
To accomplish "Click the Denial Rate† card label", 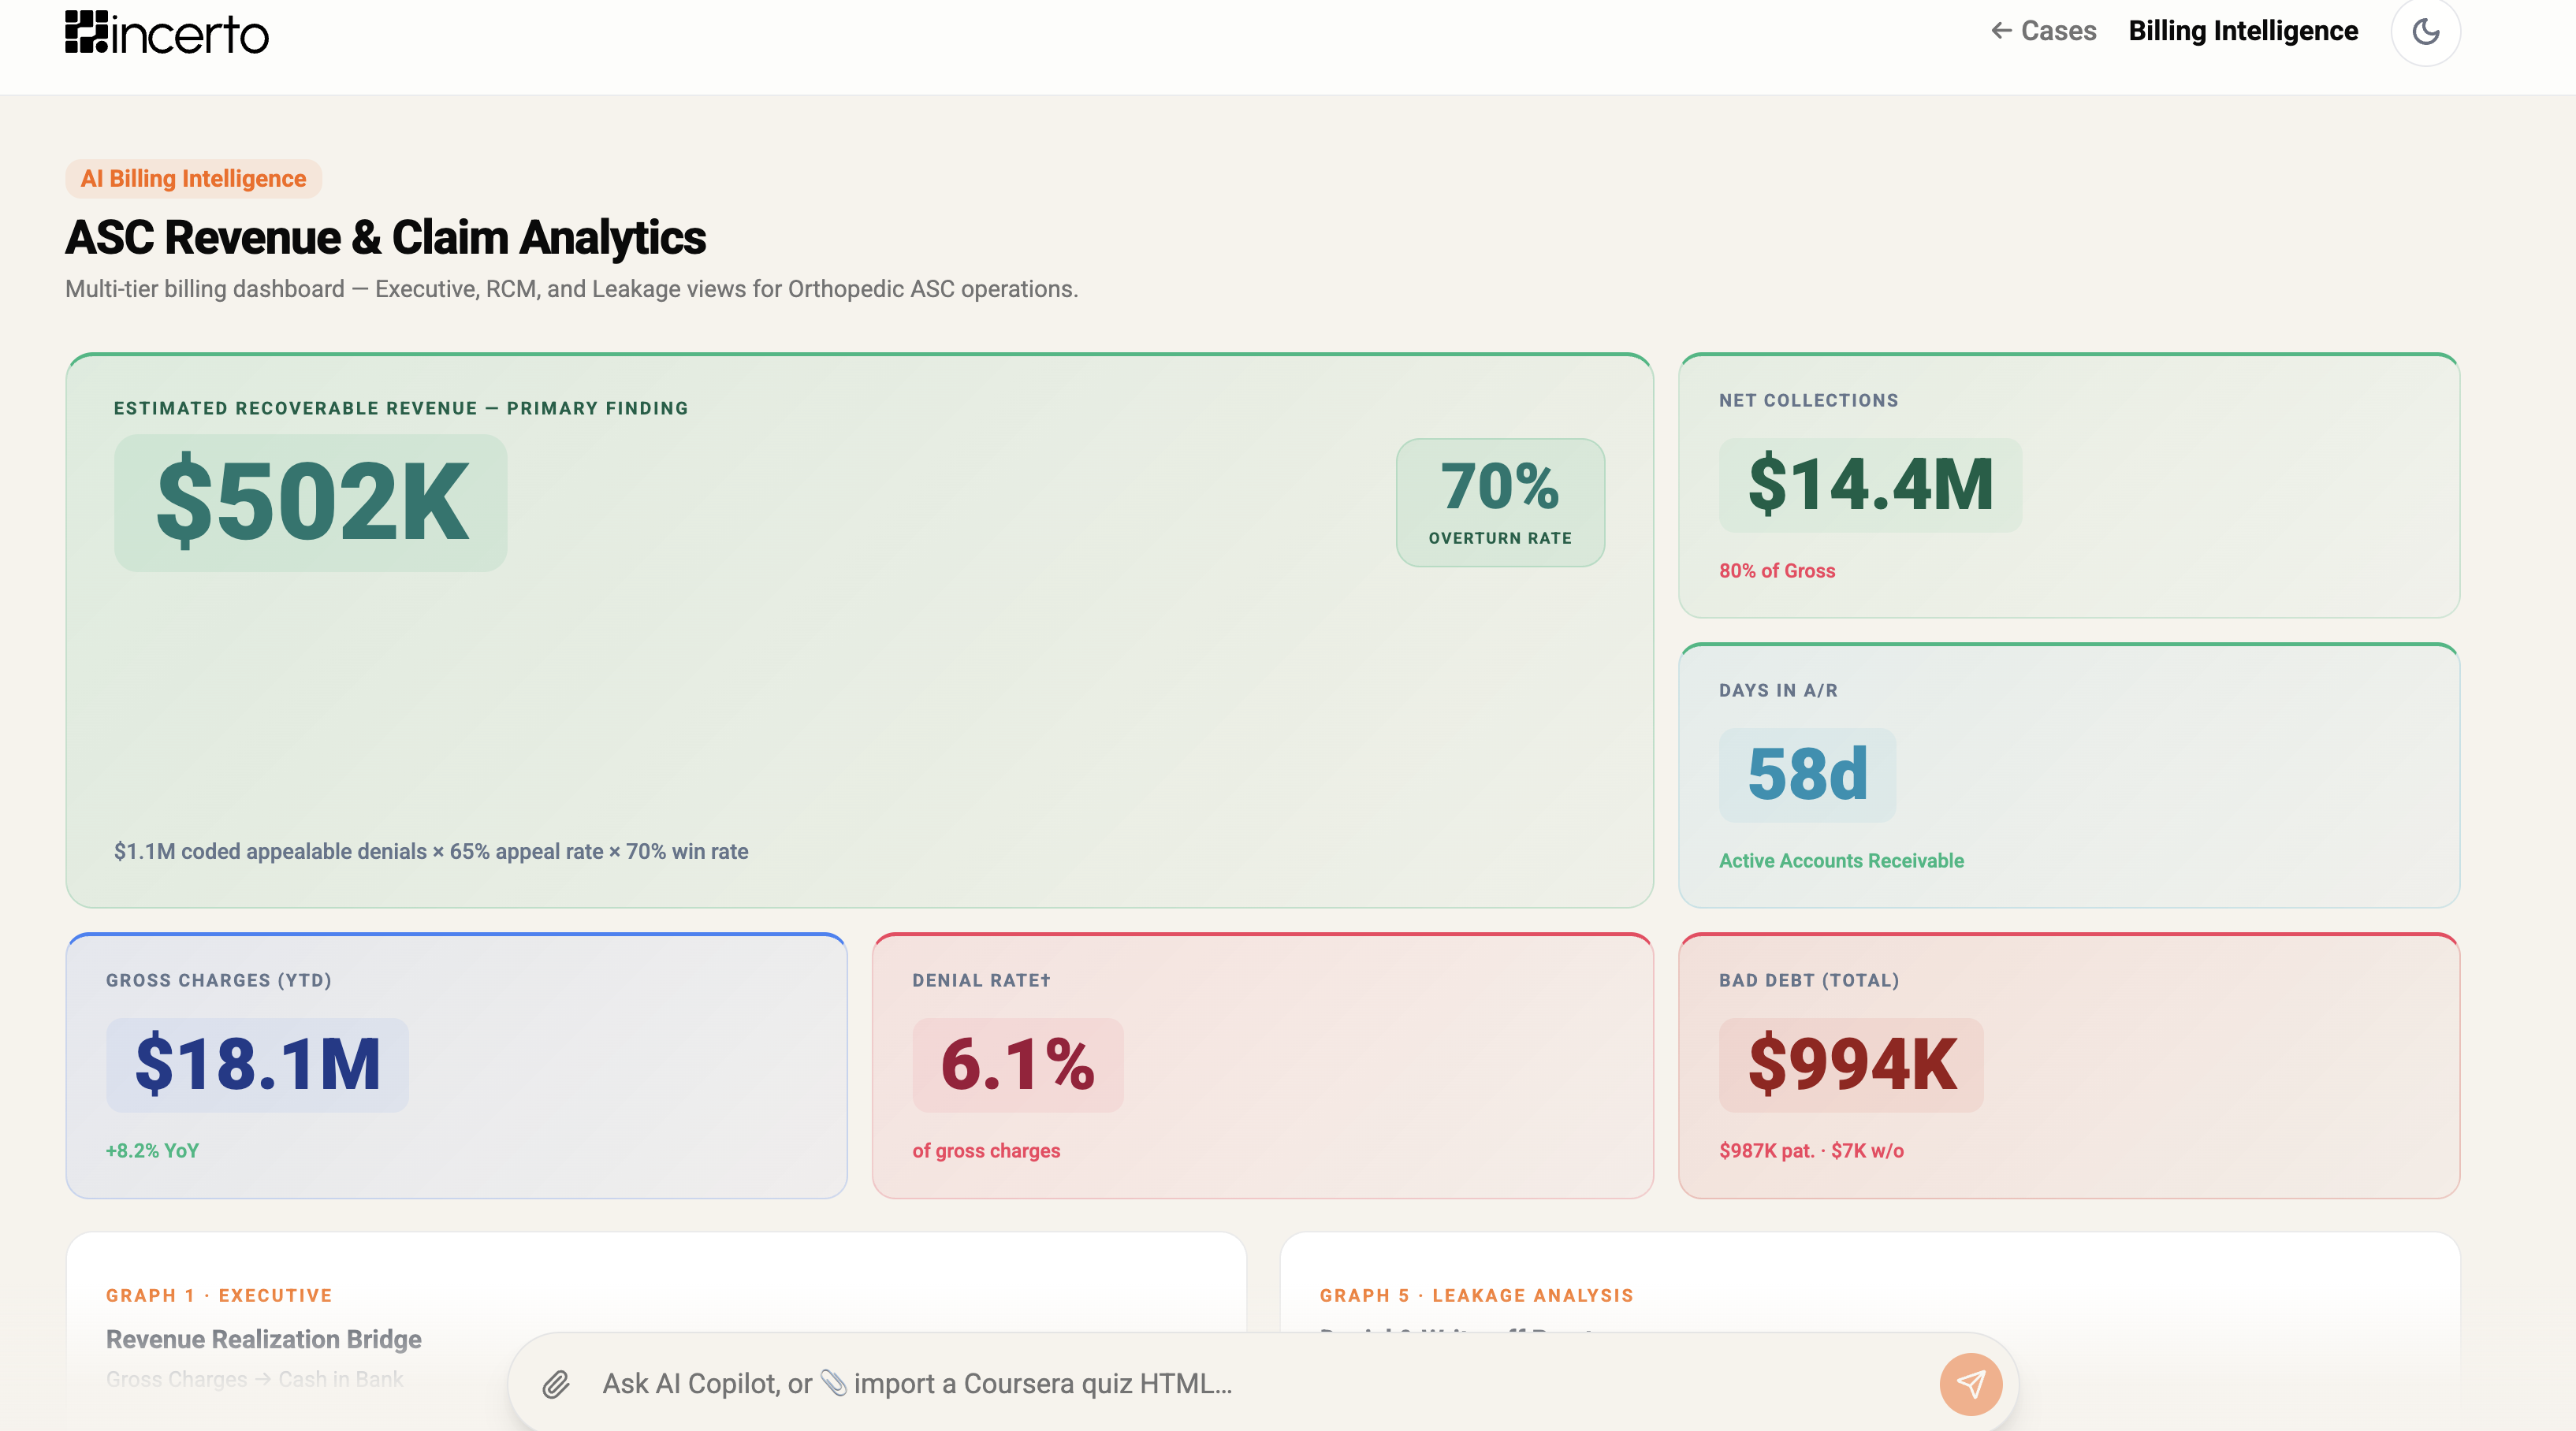I will point(981,981).
